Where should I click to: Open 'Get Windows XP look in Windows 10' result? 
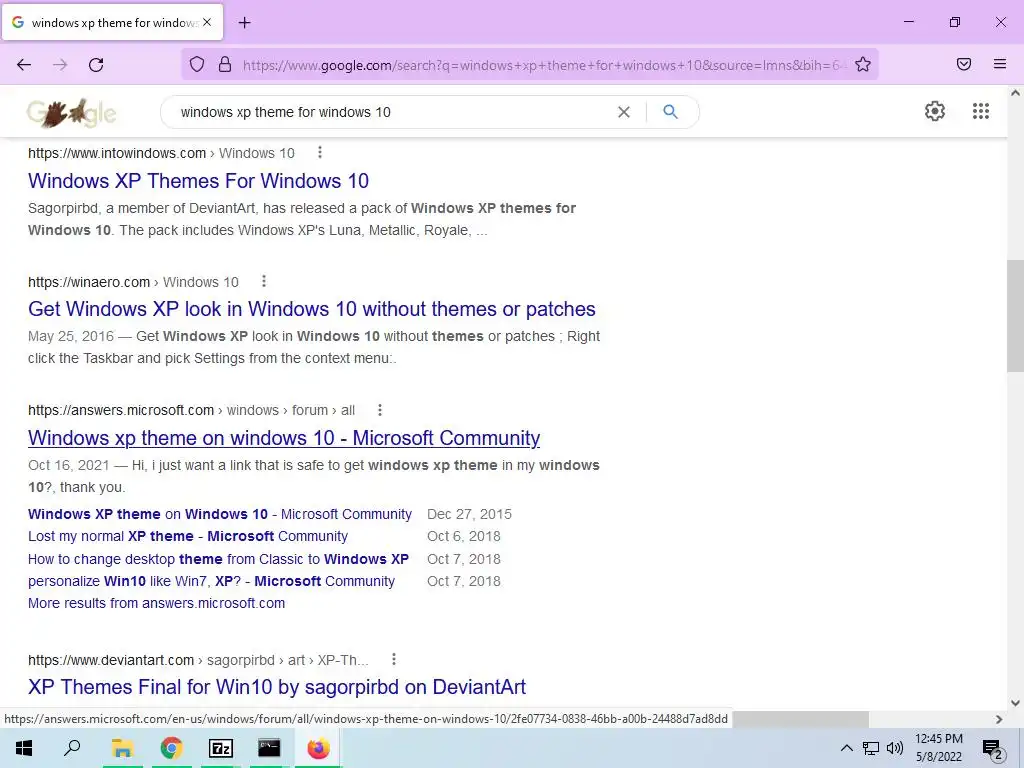point(312,309)
